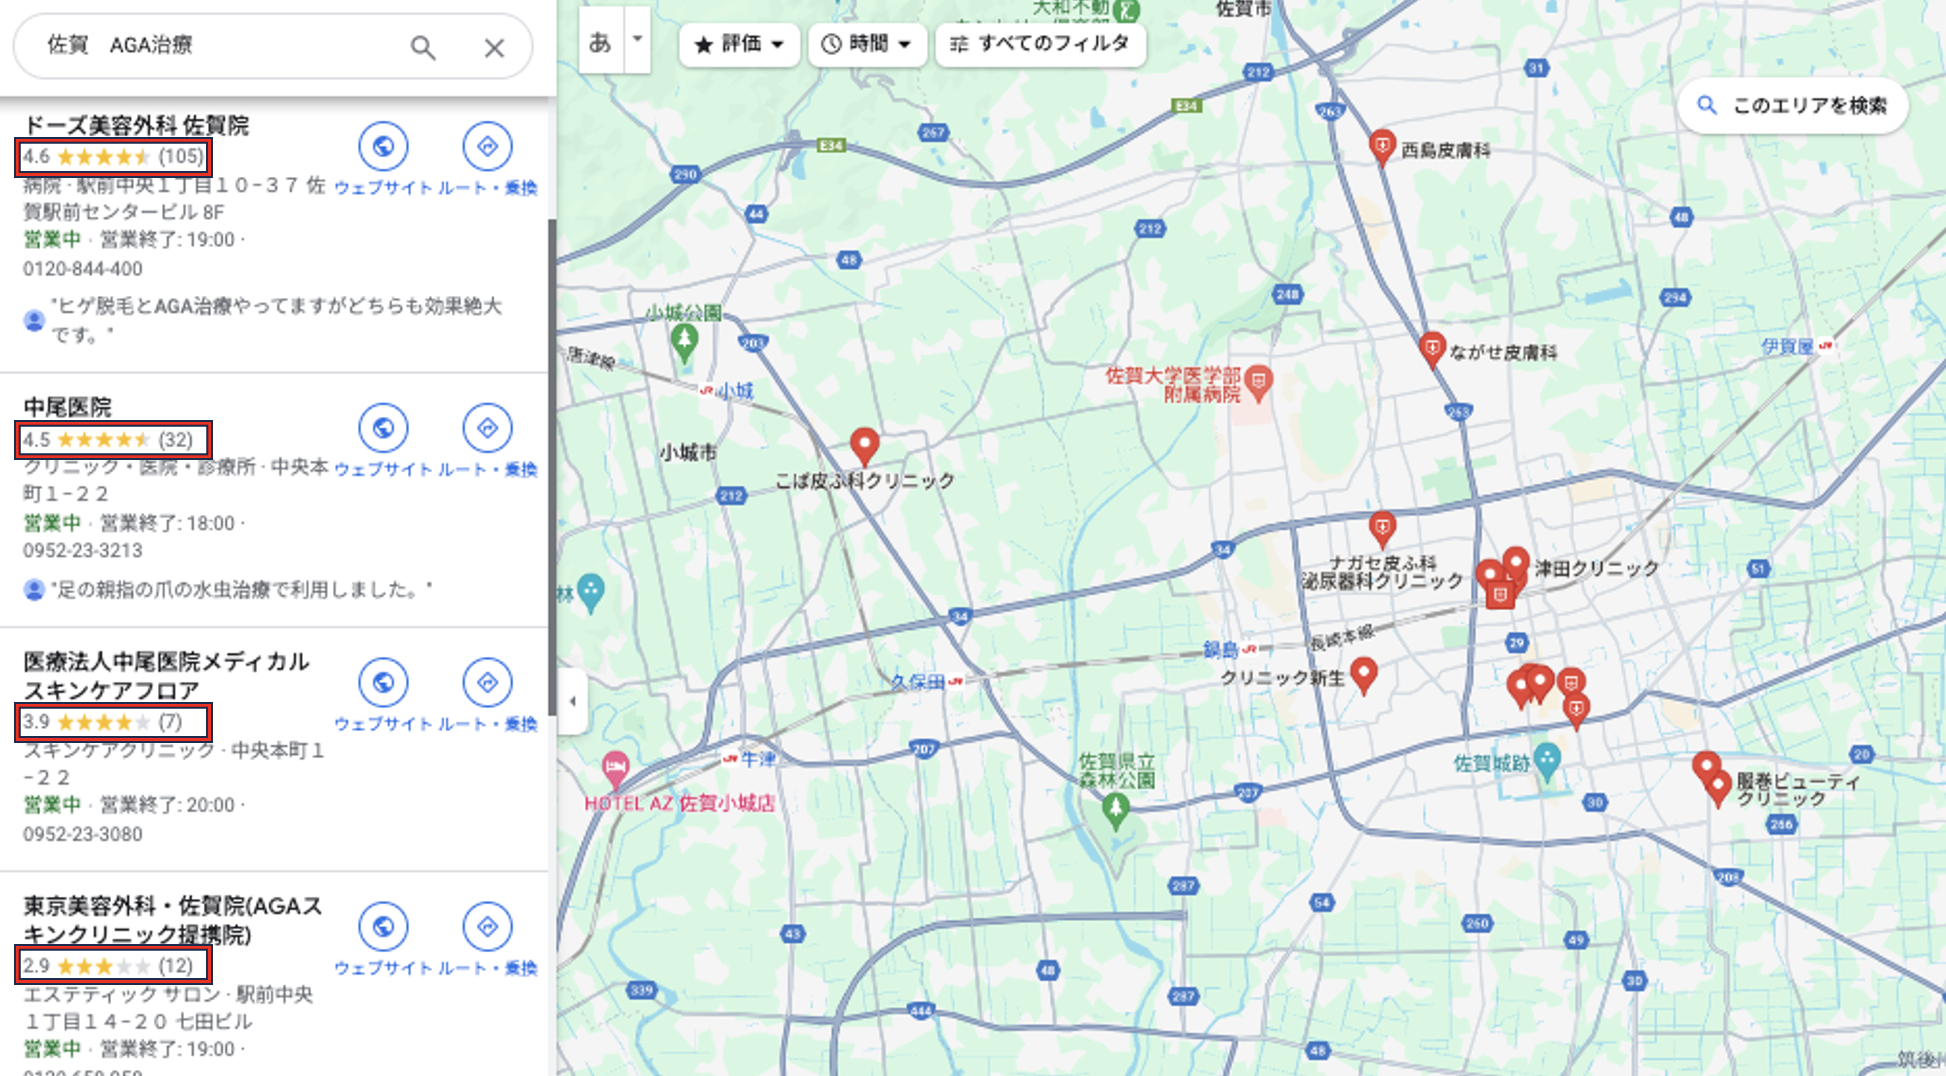Screen dimensions: 1946x1076
Task: Click phone number 0952-23-3080
Action: [x=83, y=834]
